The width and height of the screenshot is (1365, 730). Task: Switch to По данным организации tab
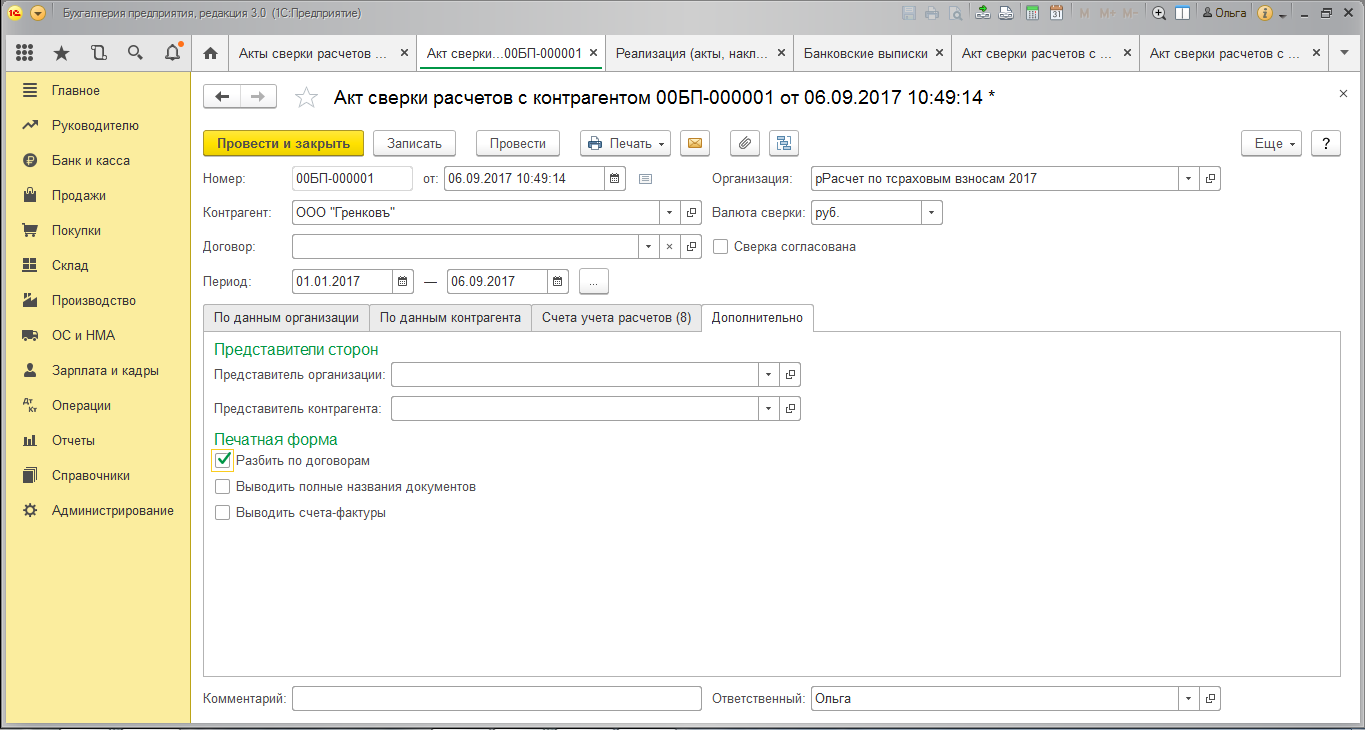286,318
